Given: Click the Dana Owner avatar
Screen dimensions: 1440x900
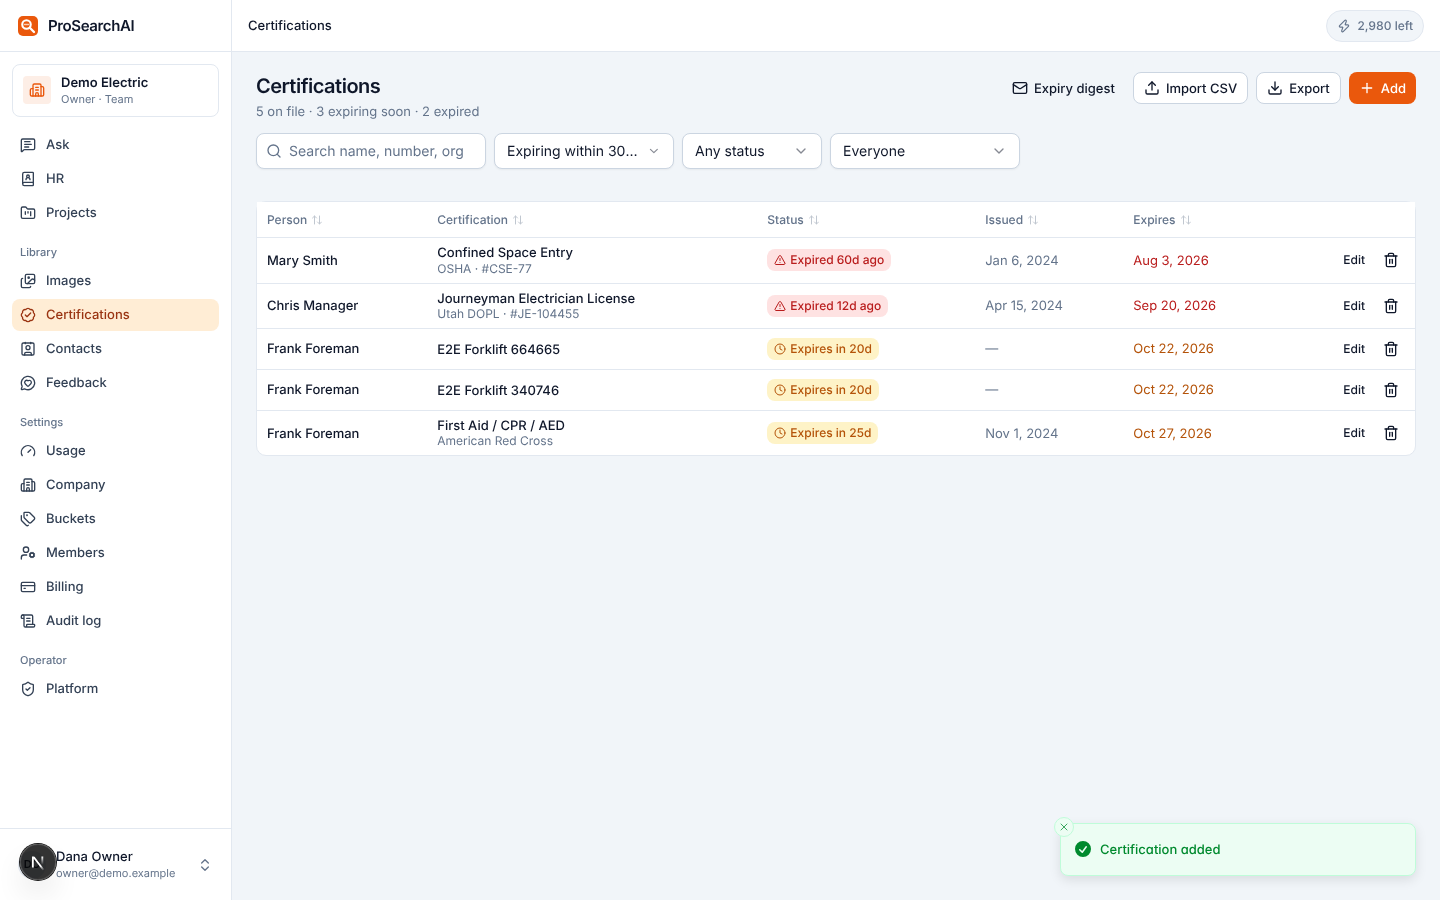Looking at the screenshot, I should (x=37, y=862).
